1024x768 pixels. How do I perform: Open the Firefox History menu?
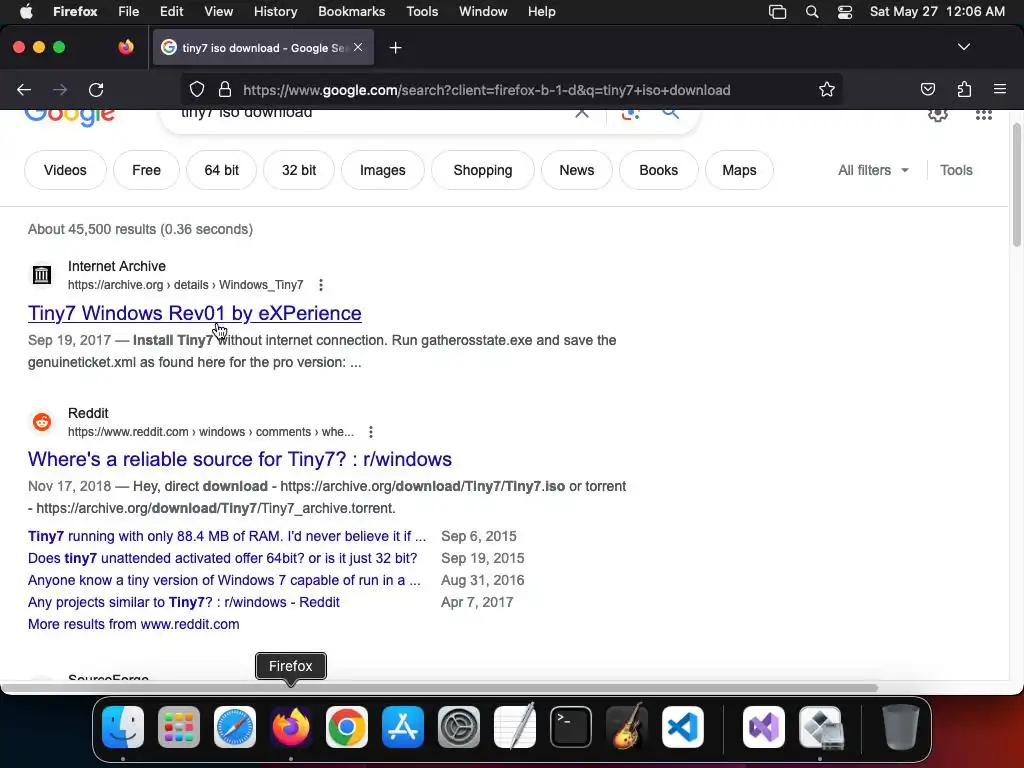[x=275, y=12]
